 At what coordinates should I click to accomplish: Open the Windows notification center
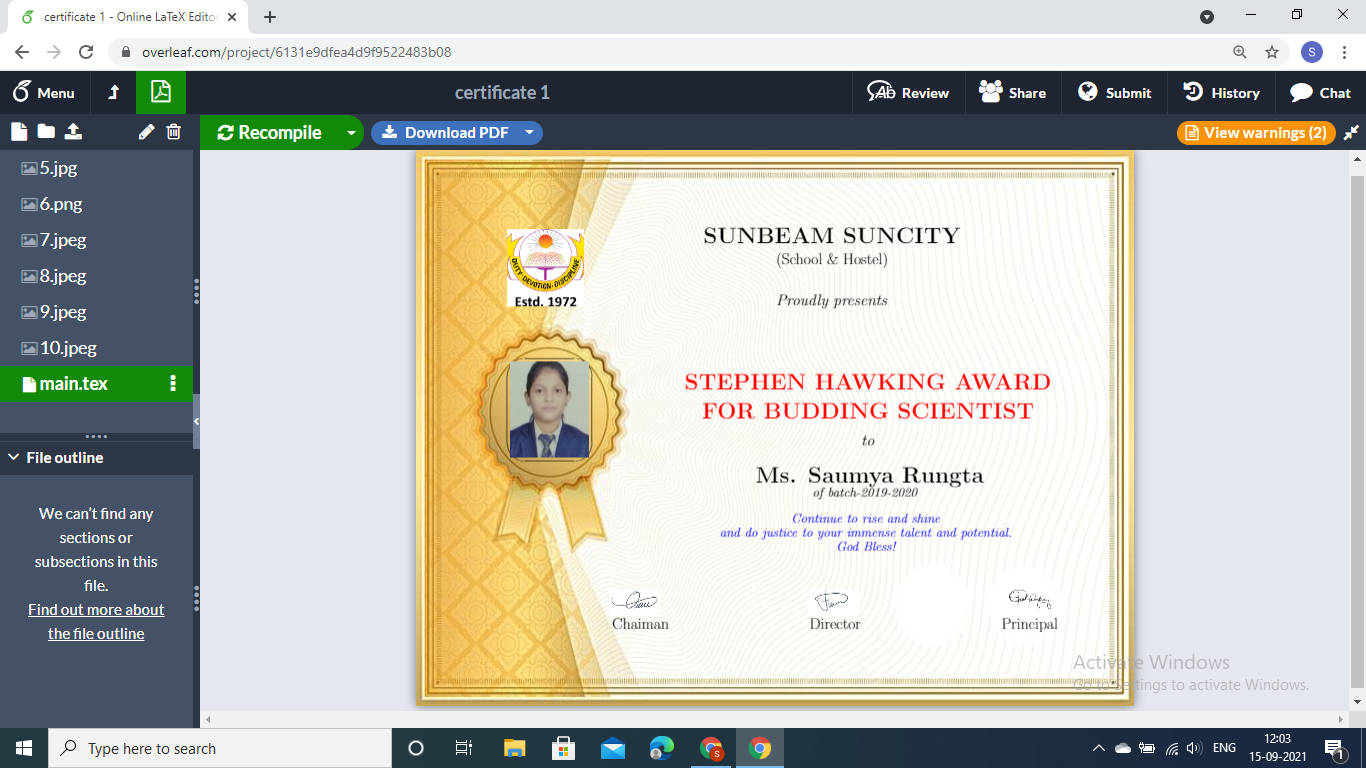point(1333,748)
